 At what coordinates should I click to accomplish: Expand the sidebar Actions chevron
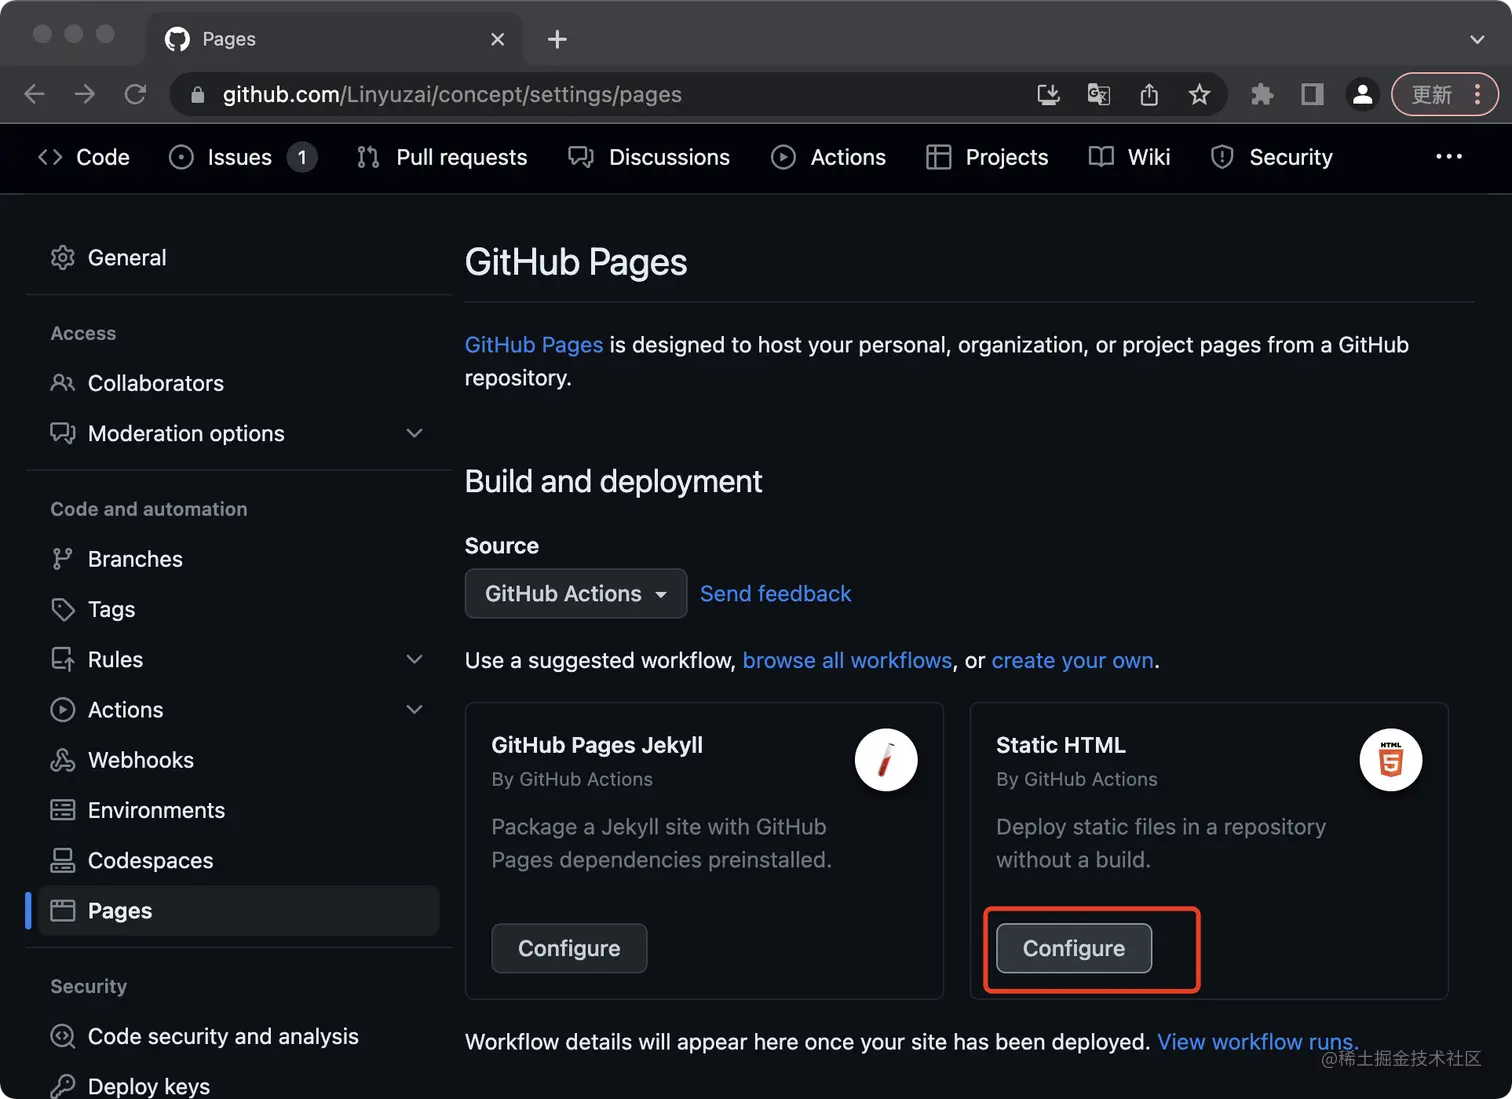[x=414, y=710]
